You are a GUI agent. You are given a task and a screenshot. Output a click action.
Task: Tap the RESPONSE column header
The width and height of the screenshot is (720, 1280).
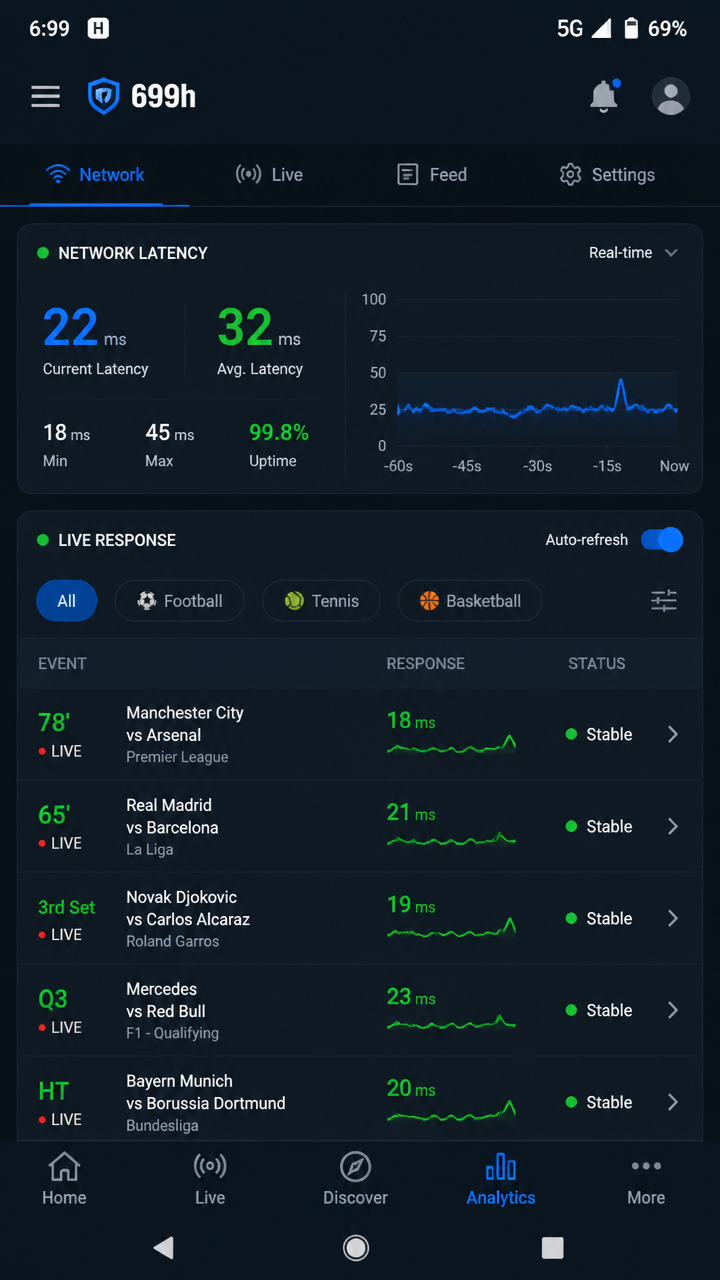426,663
